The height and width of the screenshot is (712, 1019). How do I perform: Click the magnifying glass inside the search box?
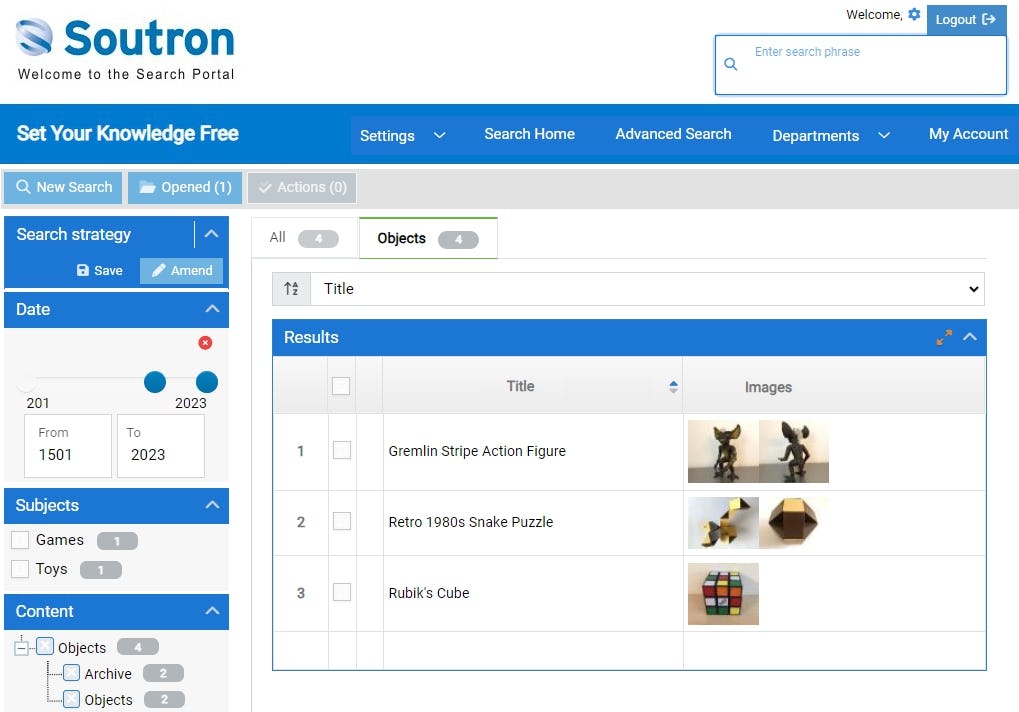[x=730, y=62]
